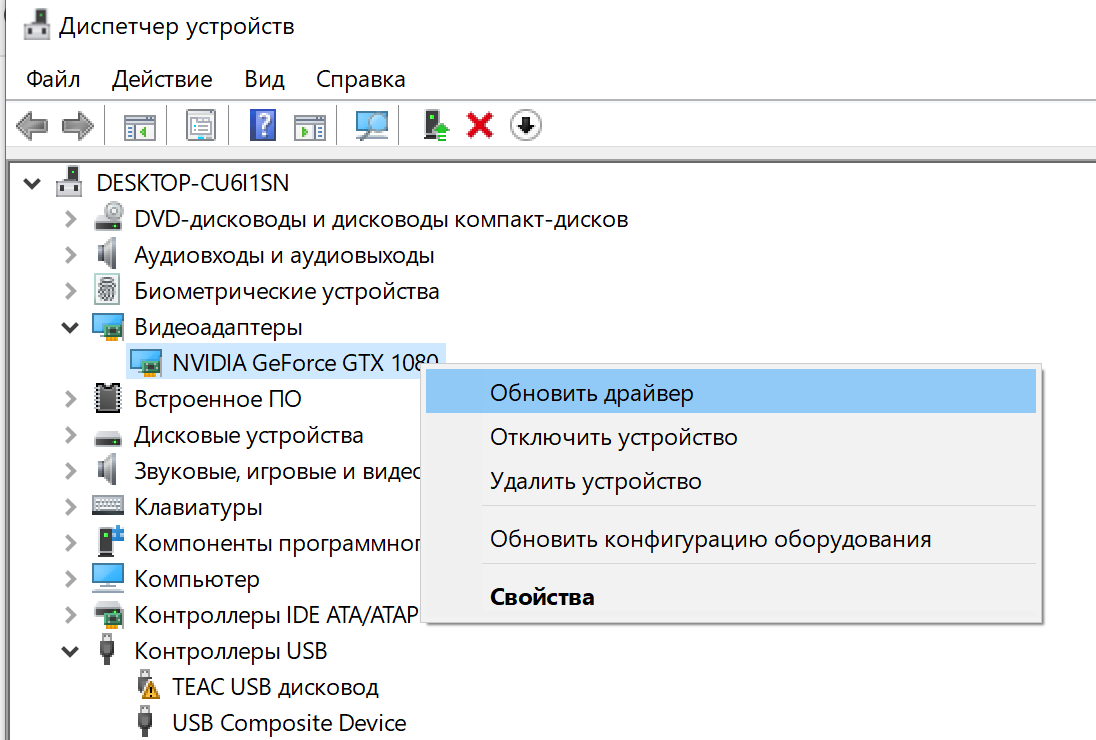Choose Обновить конфигурацию оборудования
Screen dimensions: 1096x740
pyautogui.click(x=730, y=539)
